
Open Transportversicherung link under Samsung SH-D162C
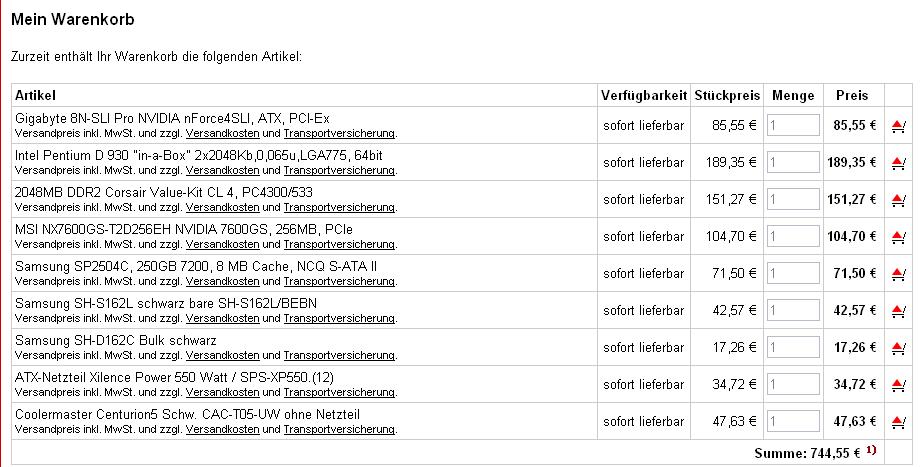[x=339, y=356]
